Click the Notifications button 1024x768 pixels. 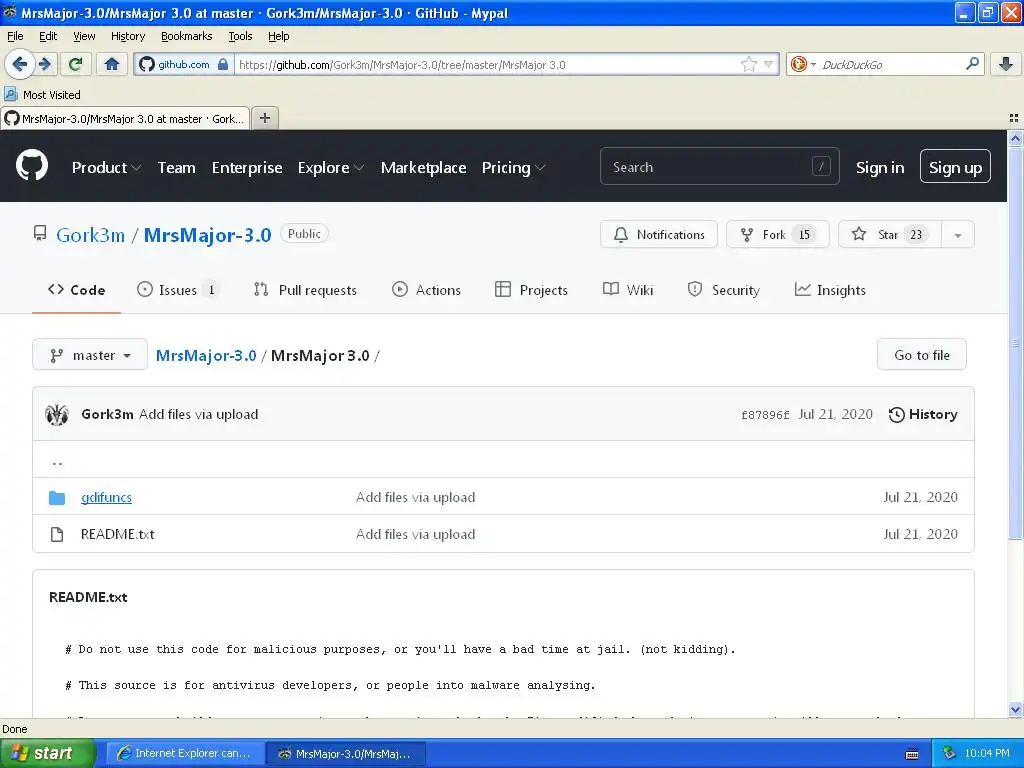[659, 235]
